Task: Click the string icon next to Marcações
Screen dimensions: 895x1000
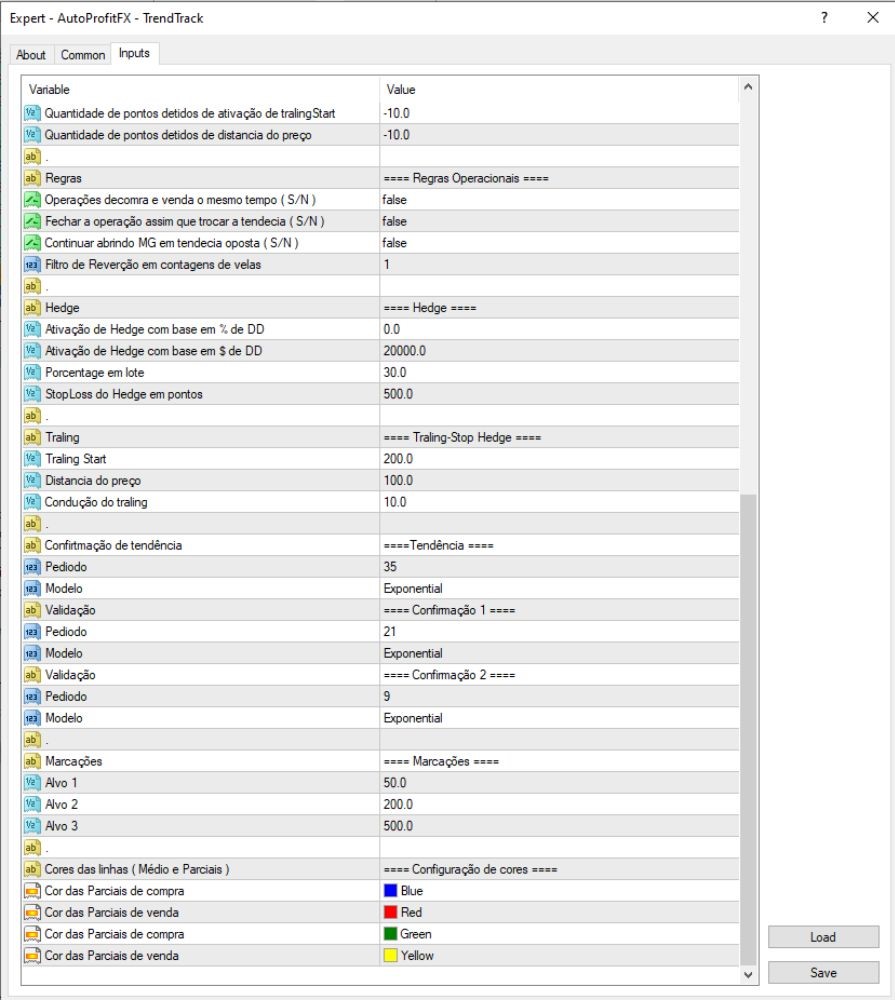Action: tap(32, 761)
